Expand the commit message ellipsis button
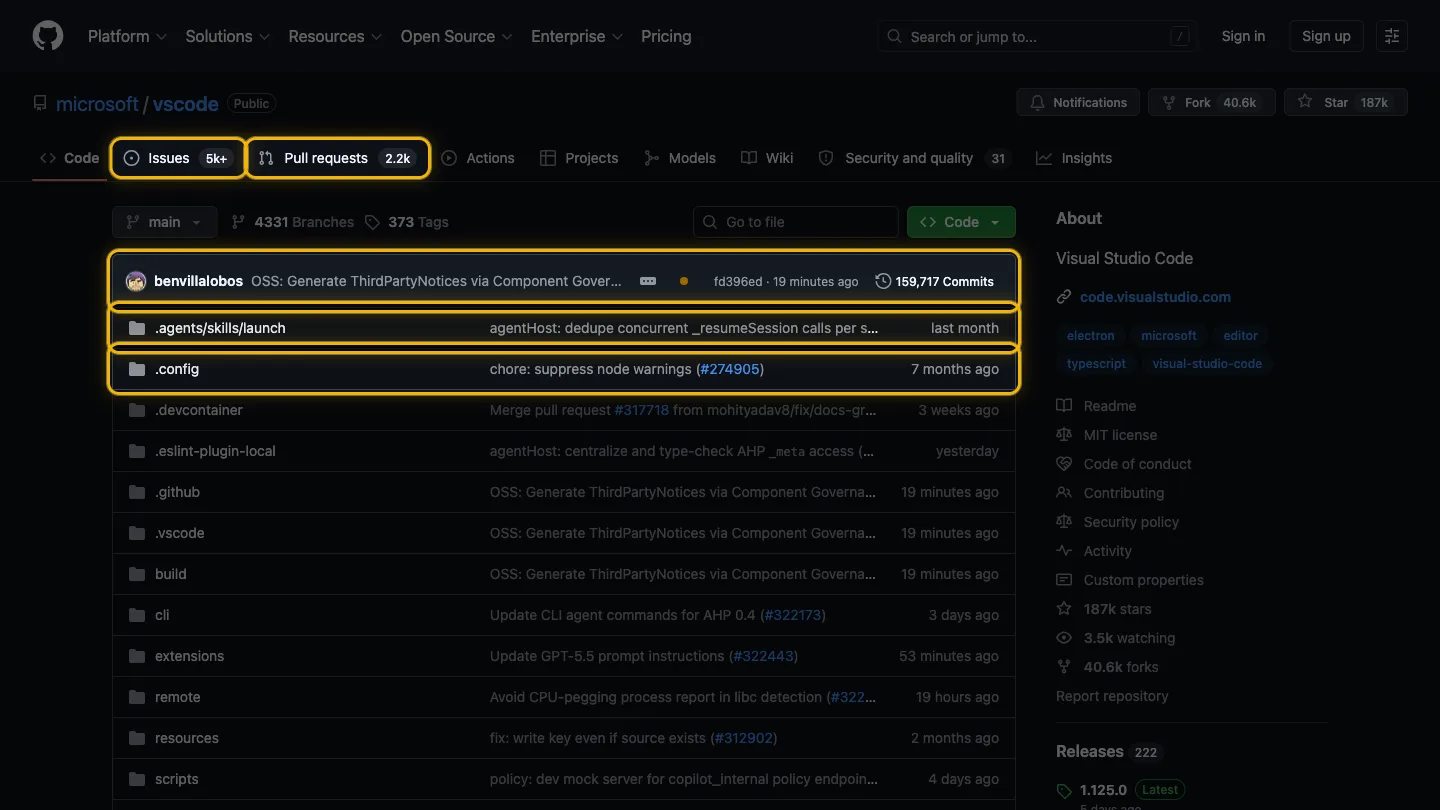Viewport: 1440px width, 810px height. pyautogui.click(x=648, y=281)
